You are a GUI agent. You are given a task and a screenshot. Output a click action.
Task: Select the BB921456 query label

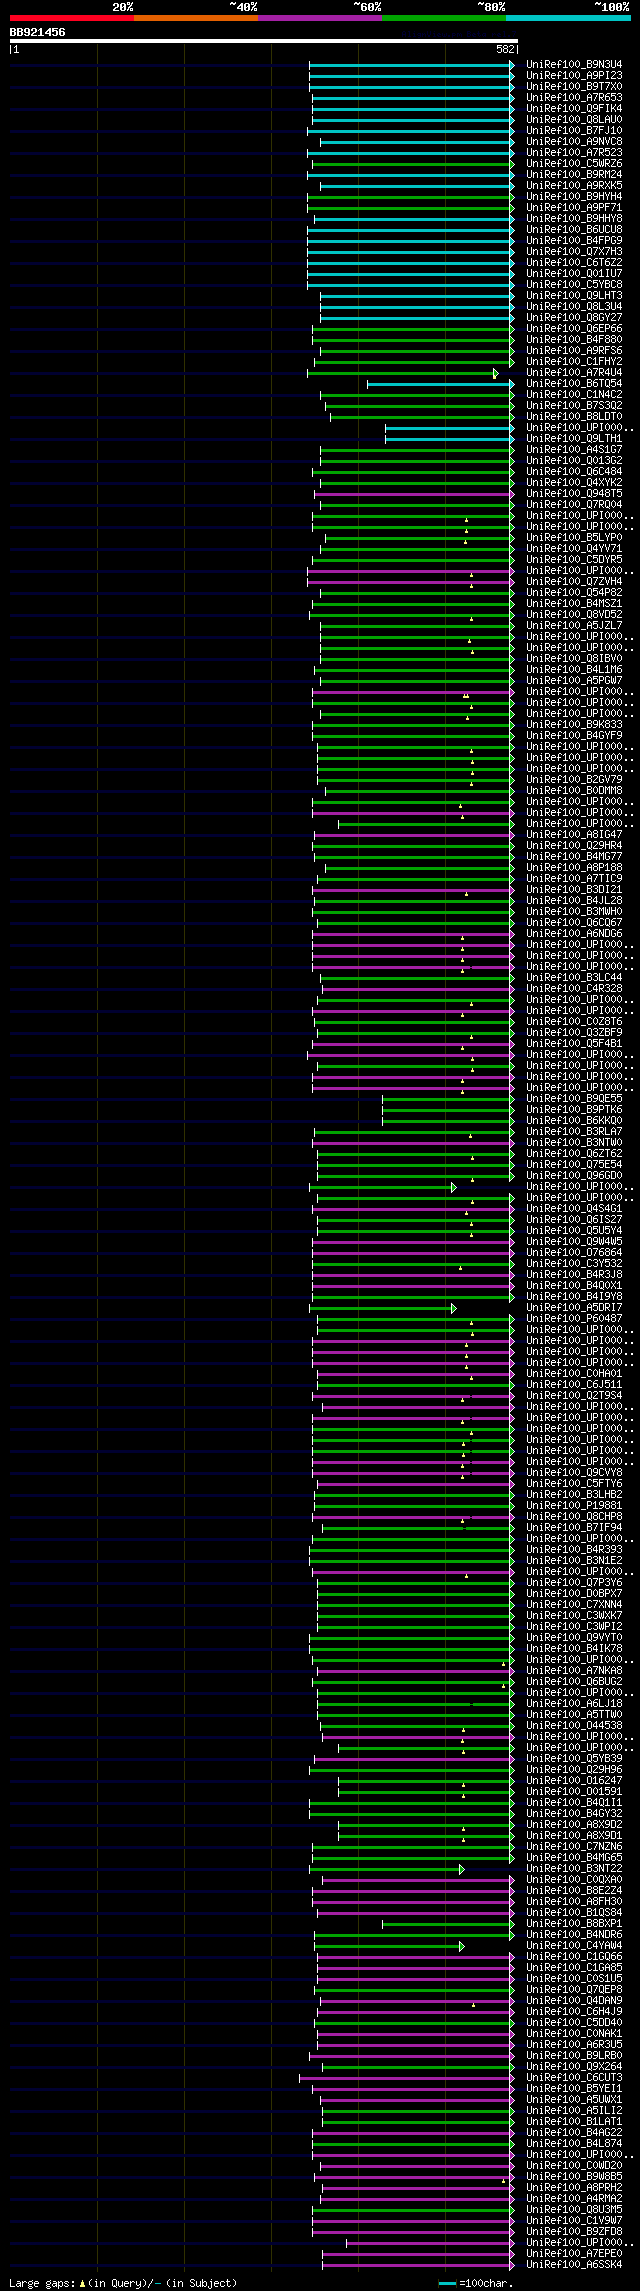point(38,32)
